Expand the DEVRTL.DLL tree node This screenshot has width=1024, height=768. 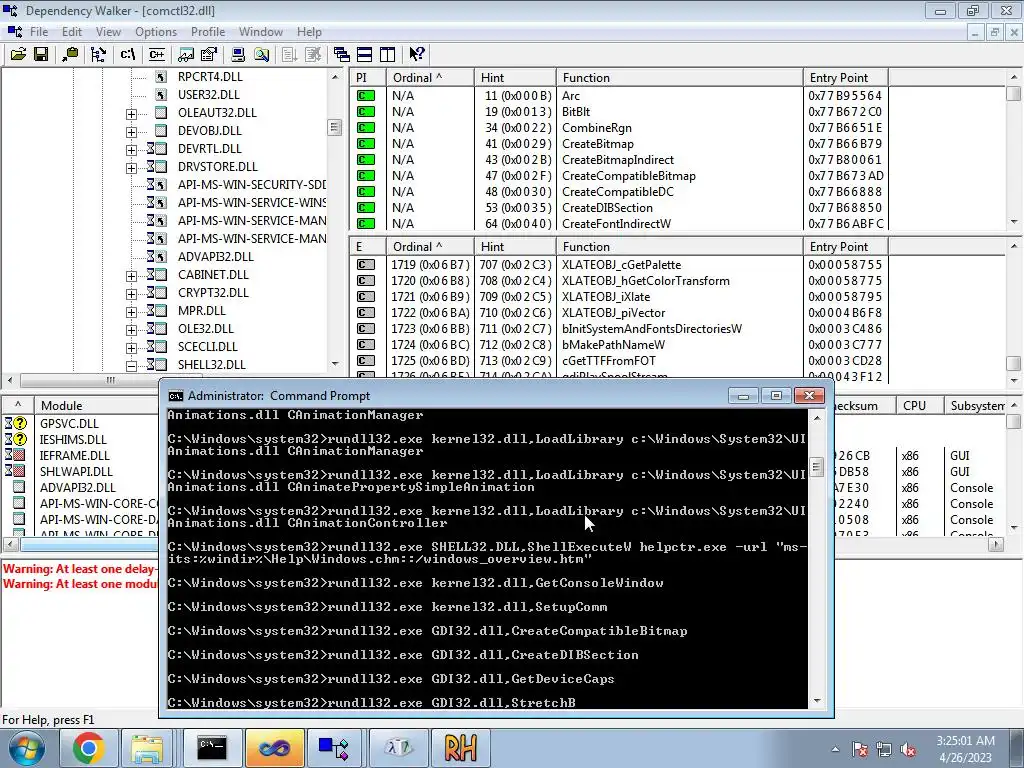[131, 150]
